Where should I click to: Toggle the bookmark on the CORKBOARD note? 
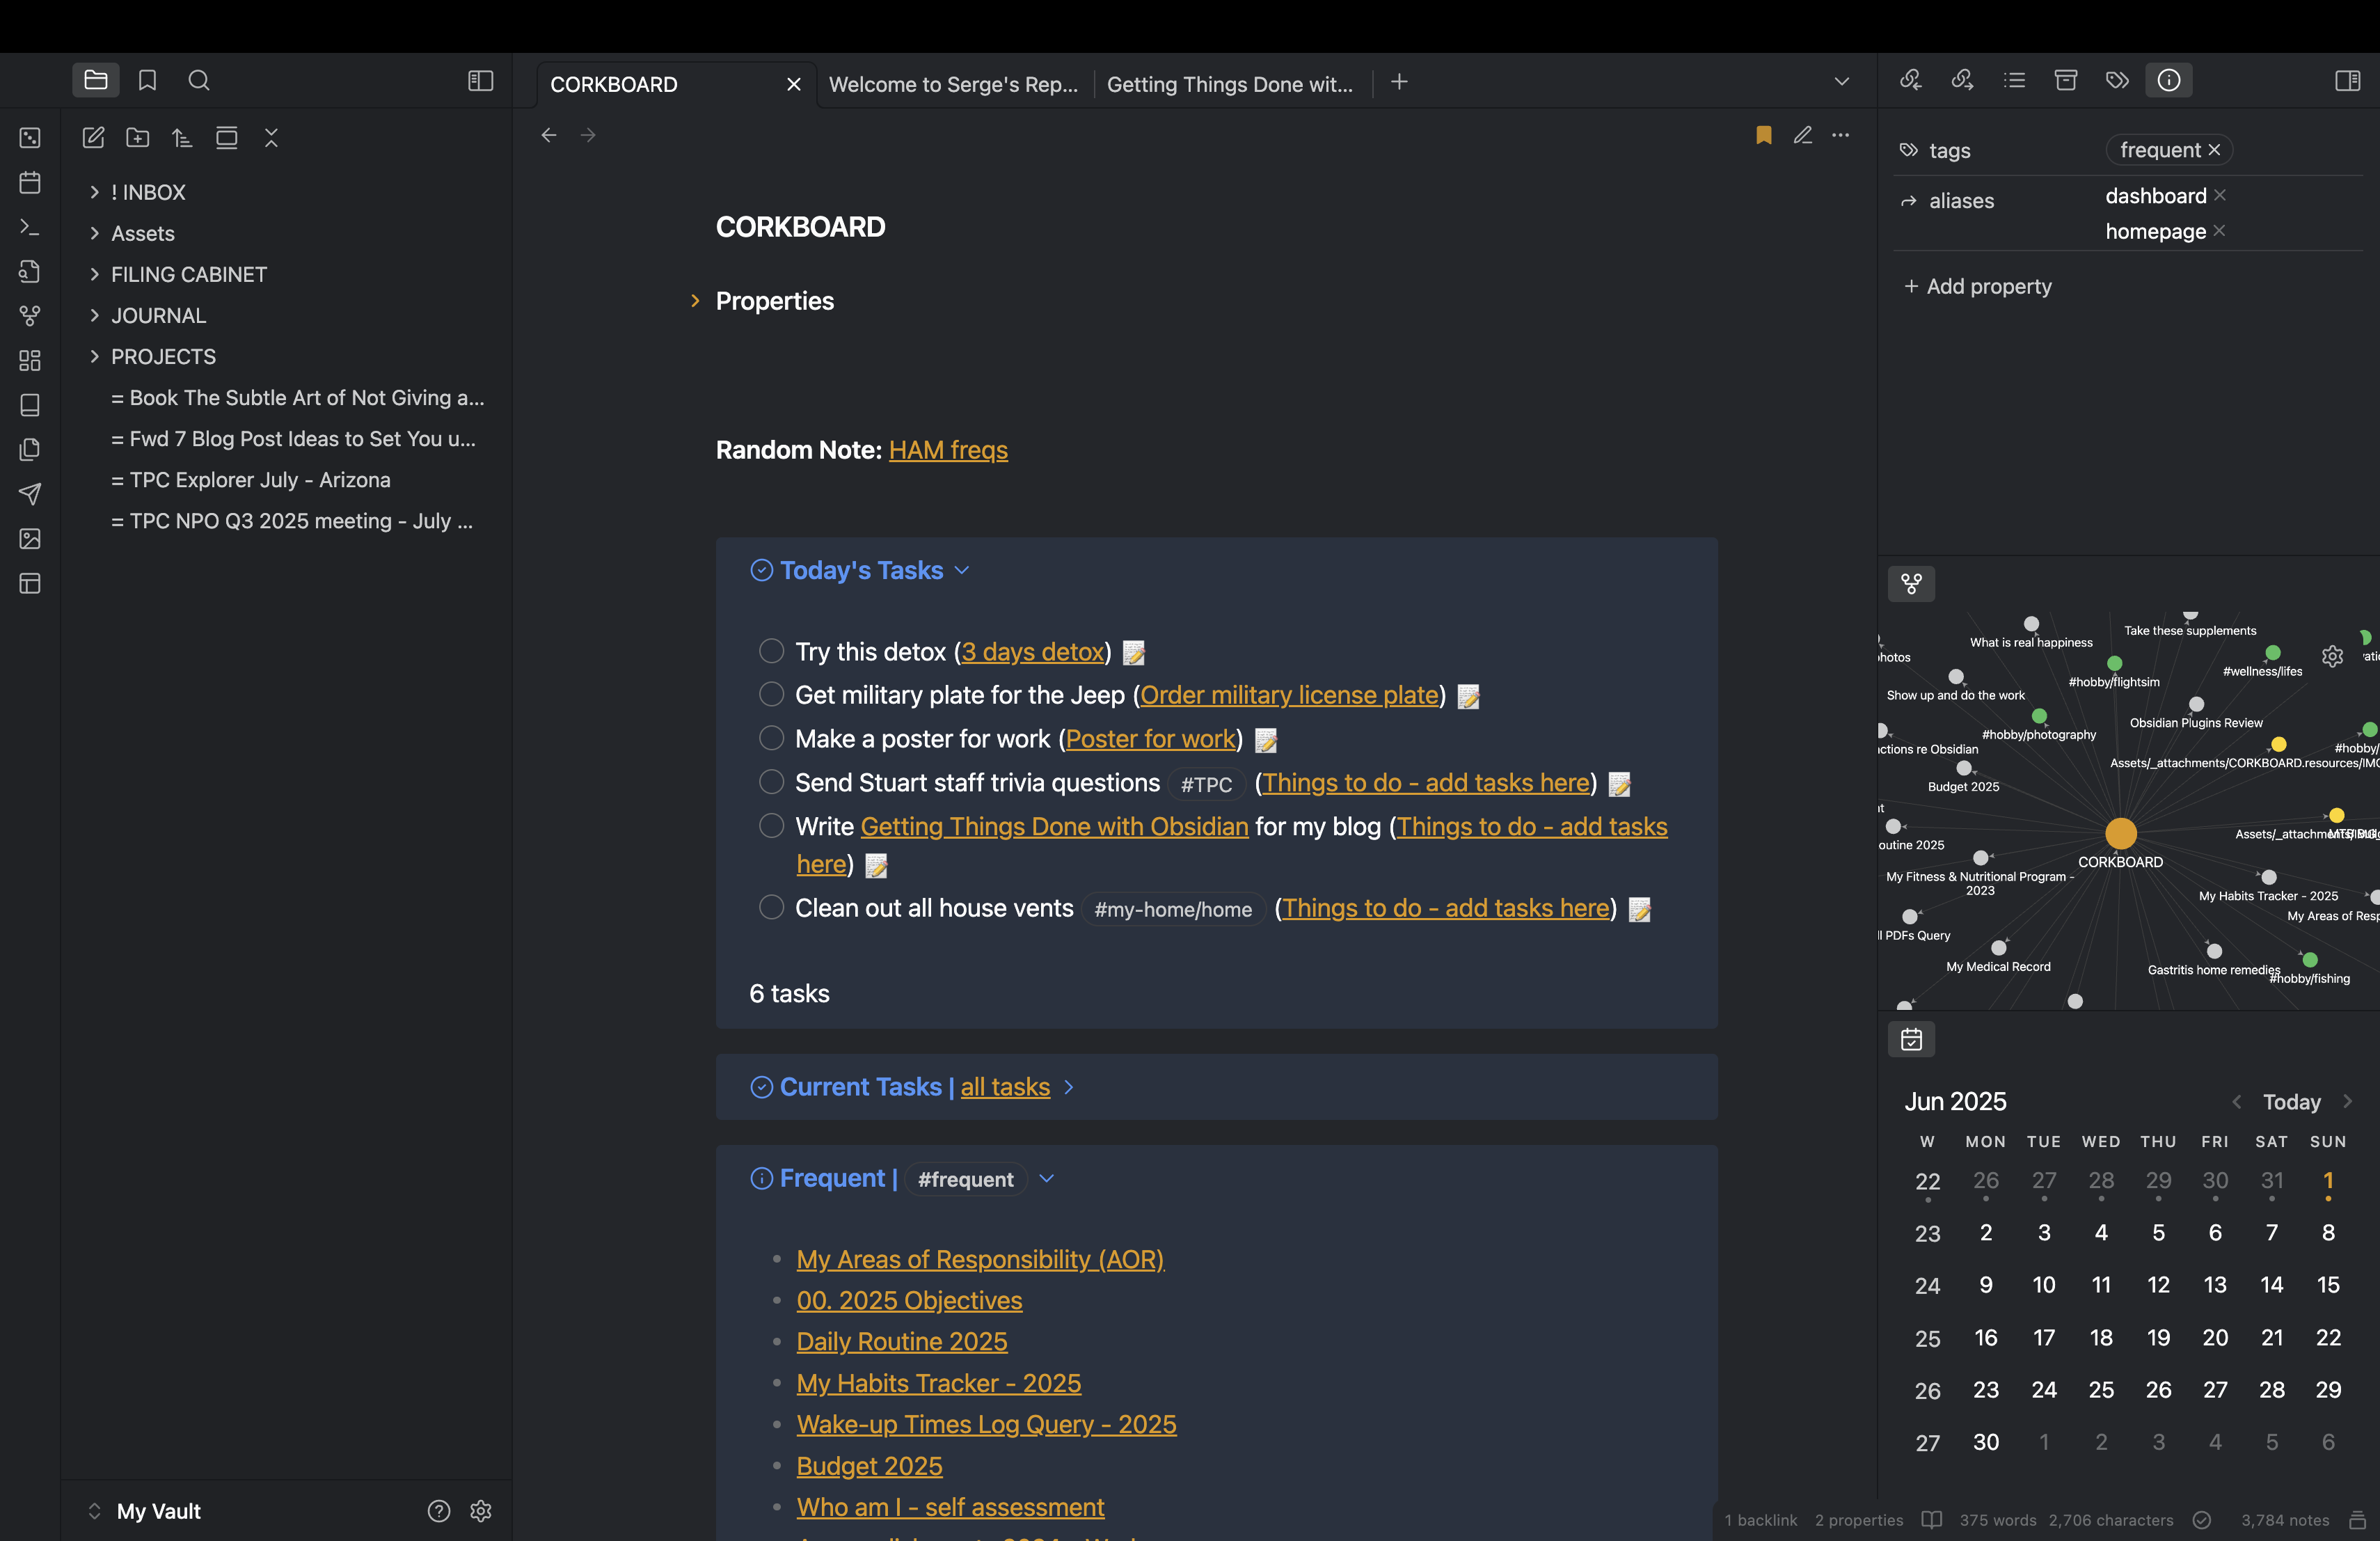(1763, 135)
